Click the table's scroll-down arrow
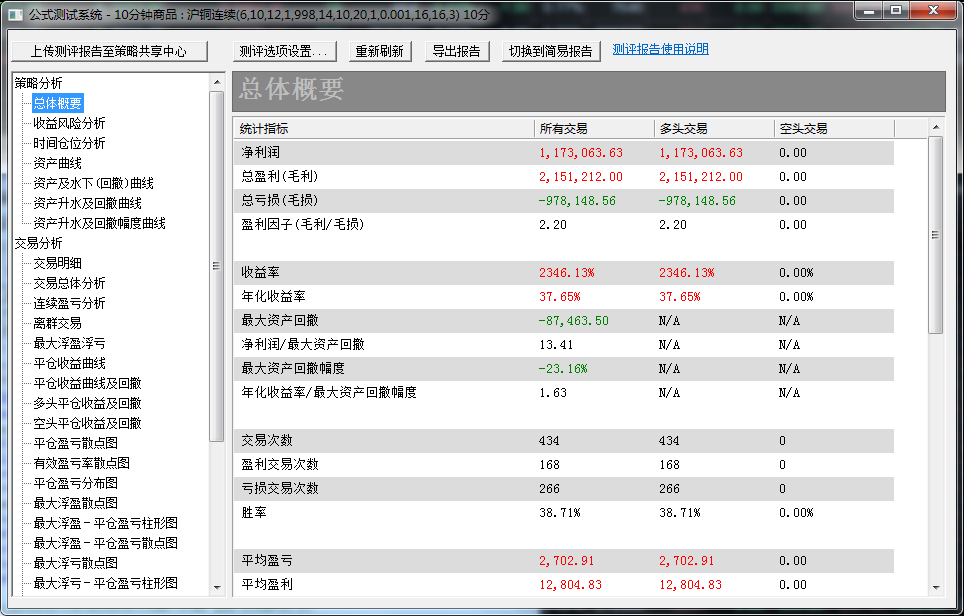The image size is (964, 616). (x=936, y=587)
